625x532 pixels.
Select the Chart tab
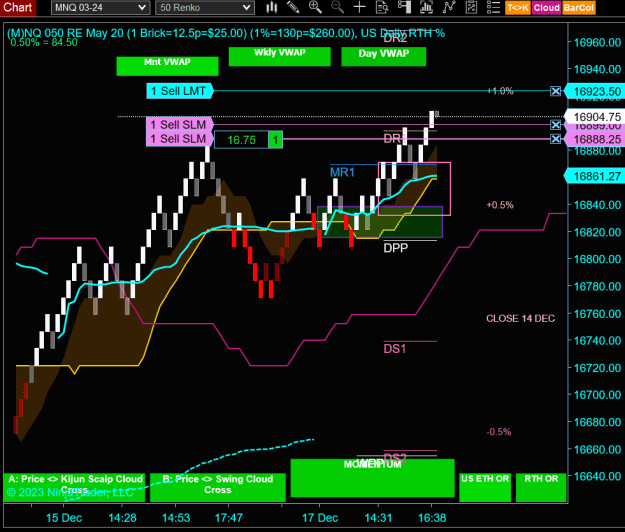18,8
